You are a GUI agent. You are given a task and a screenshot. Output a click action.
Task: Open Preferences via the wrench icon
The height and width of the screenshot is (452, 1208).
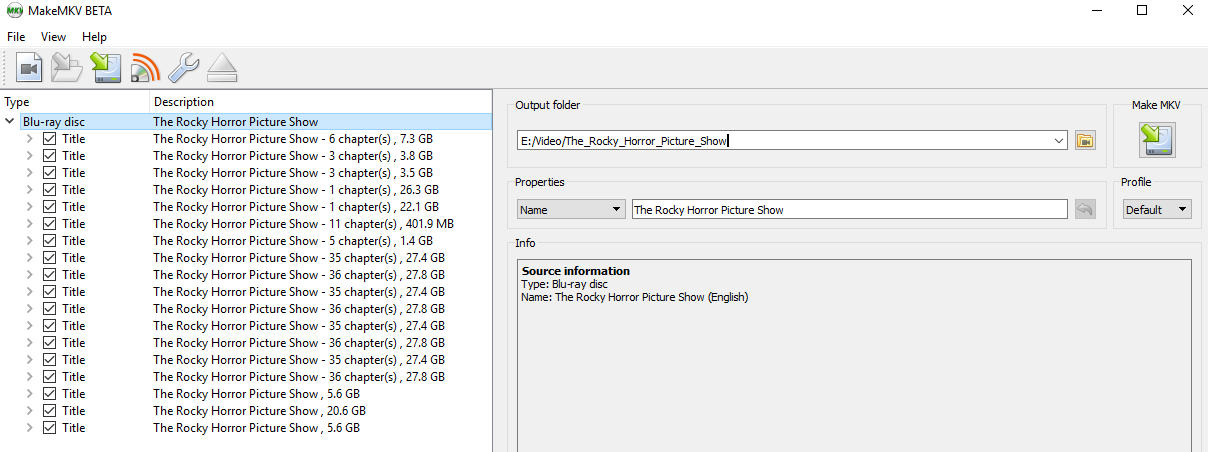point(184,67)
